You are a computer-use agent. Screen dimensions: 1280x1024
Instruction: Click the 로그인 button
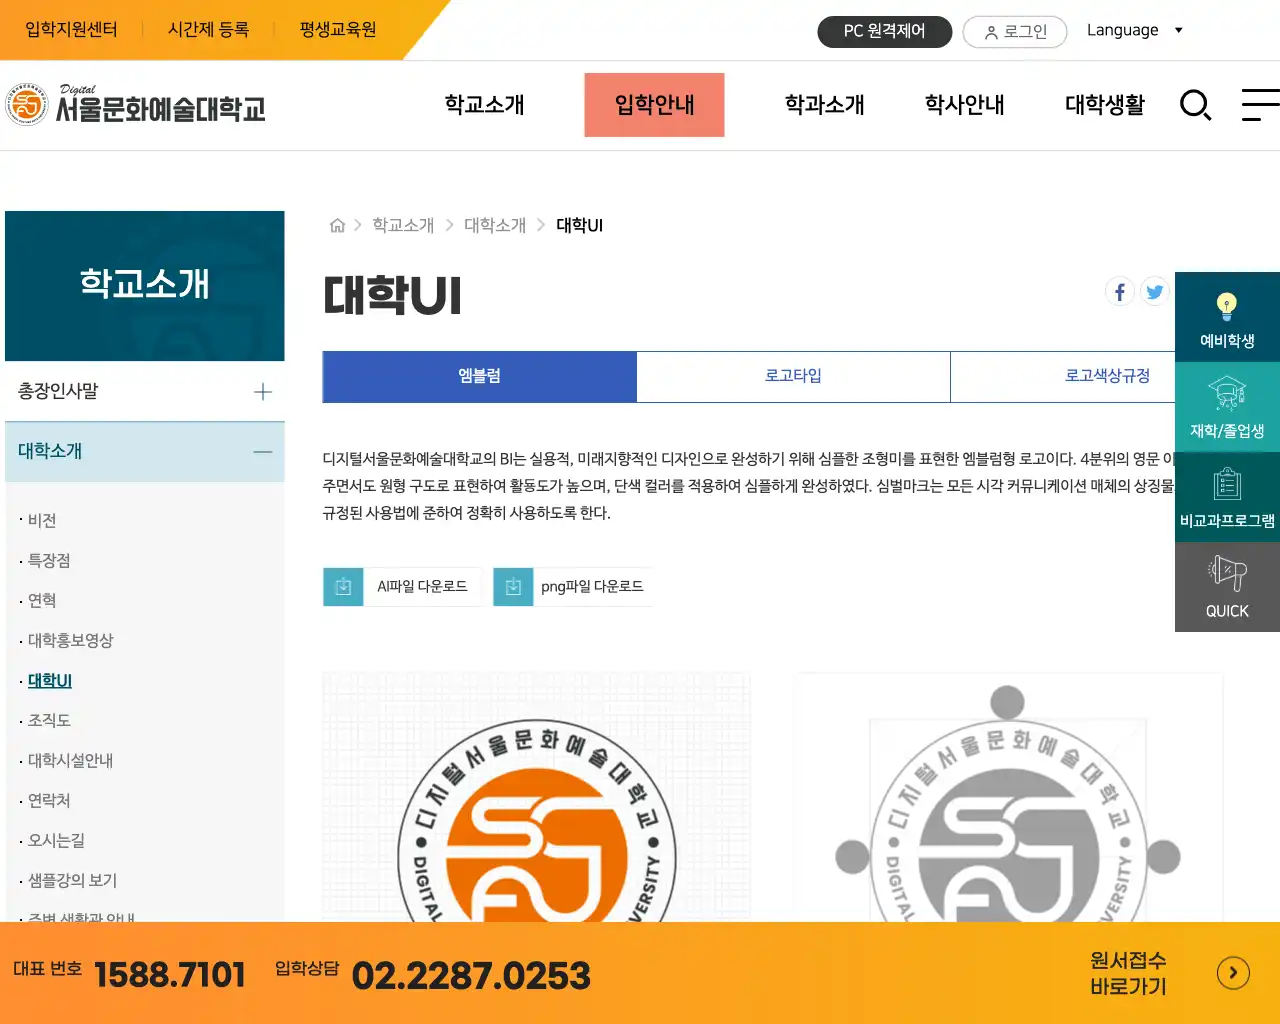1015,32
